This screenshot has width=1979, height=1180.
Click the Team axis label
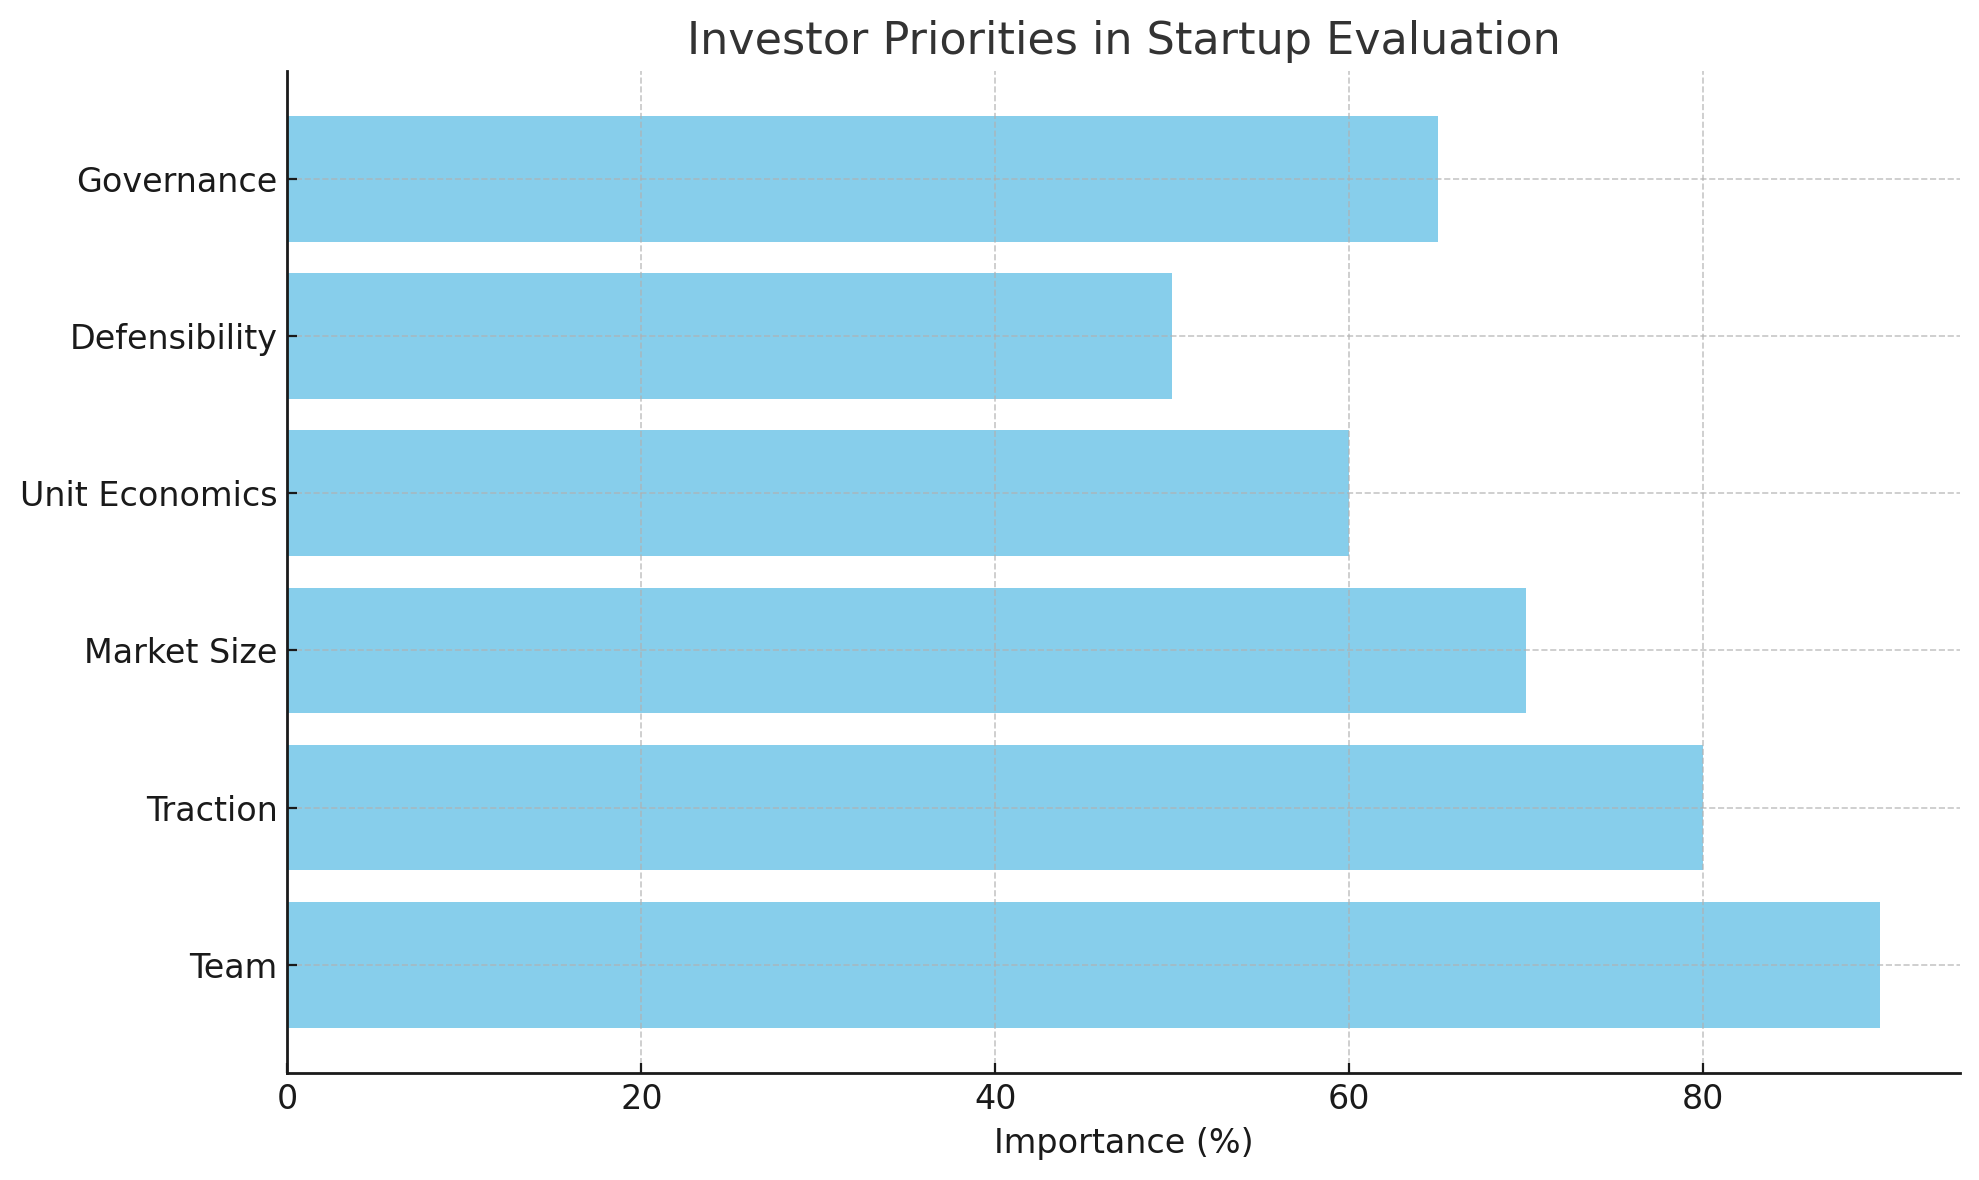pos(232,967)
